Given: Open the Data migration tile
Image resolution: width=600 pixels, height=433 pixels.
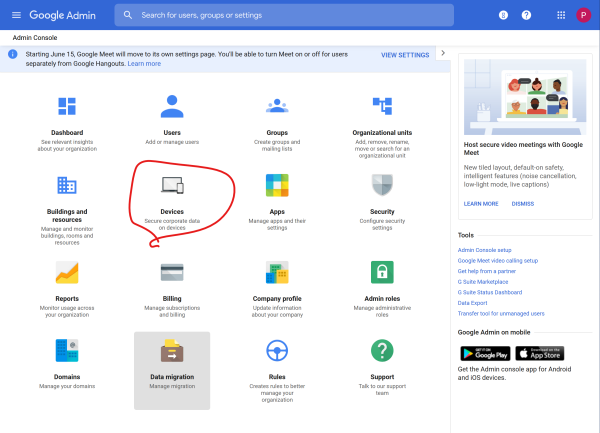Looking at the screenshot, I should (x=172, y=370).
